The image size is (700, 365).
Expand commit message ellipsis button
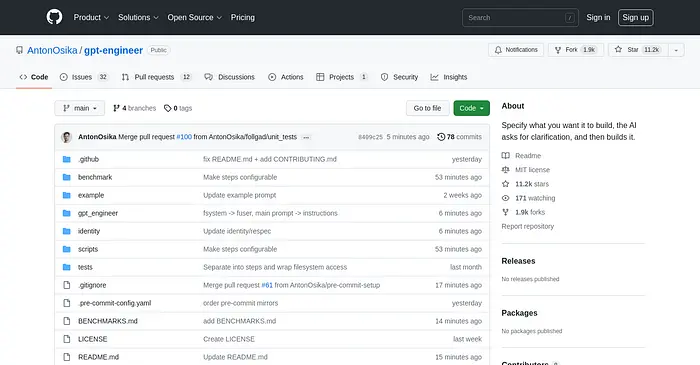pyautogui.click(x=306, y=137)
